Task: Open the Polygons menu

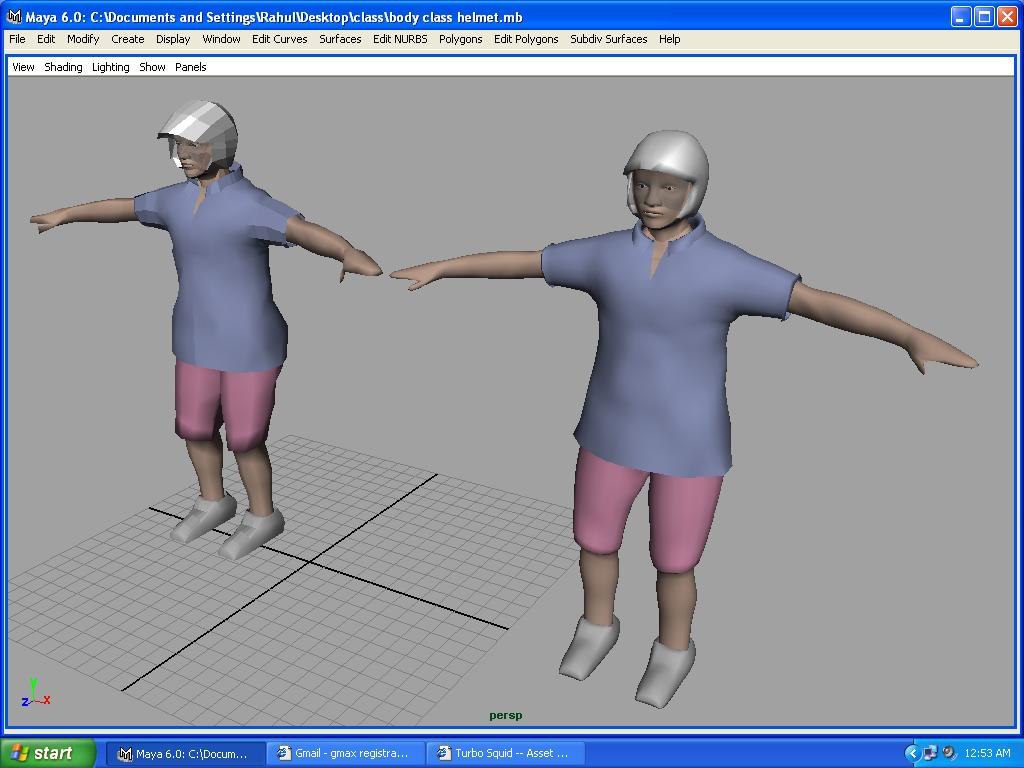Action: 461,39
